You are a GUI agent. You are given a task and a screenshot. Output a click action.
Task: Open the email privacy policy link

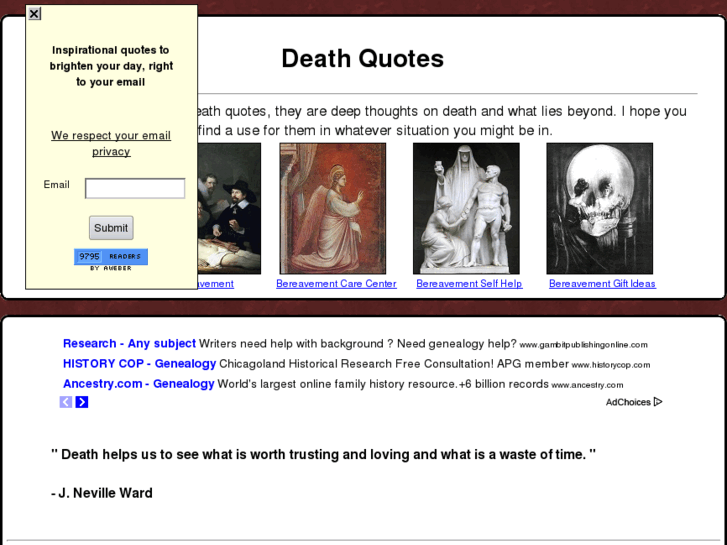pos(111,143)
